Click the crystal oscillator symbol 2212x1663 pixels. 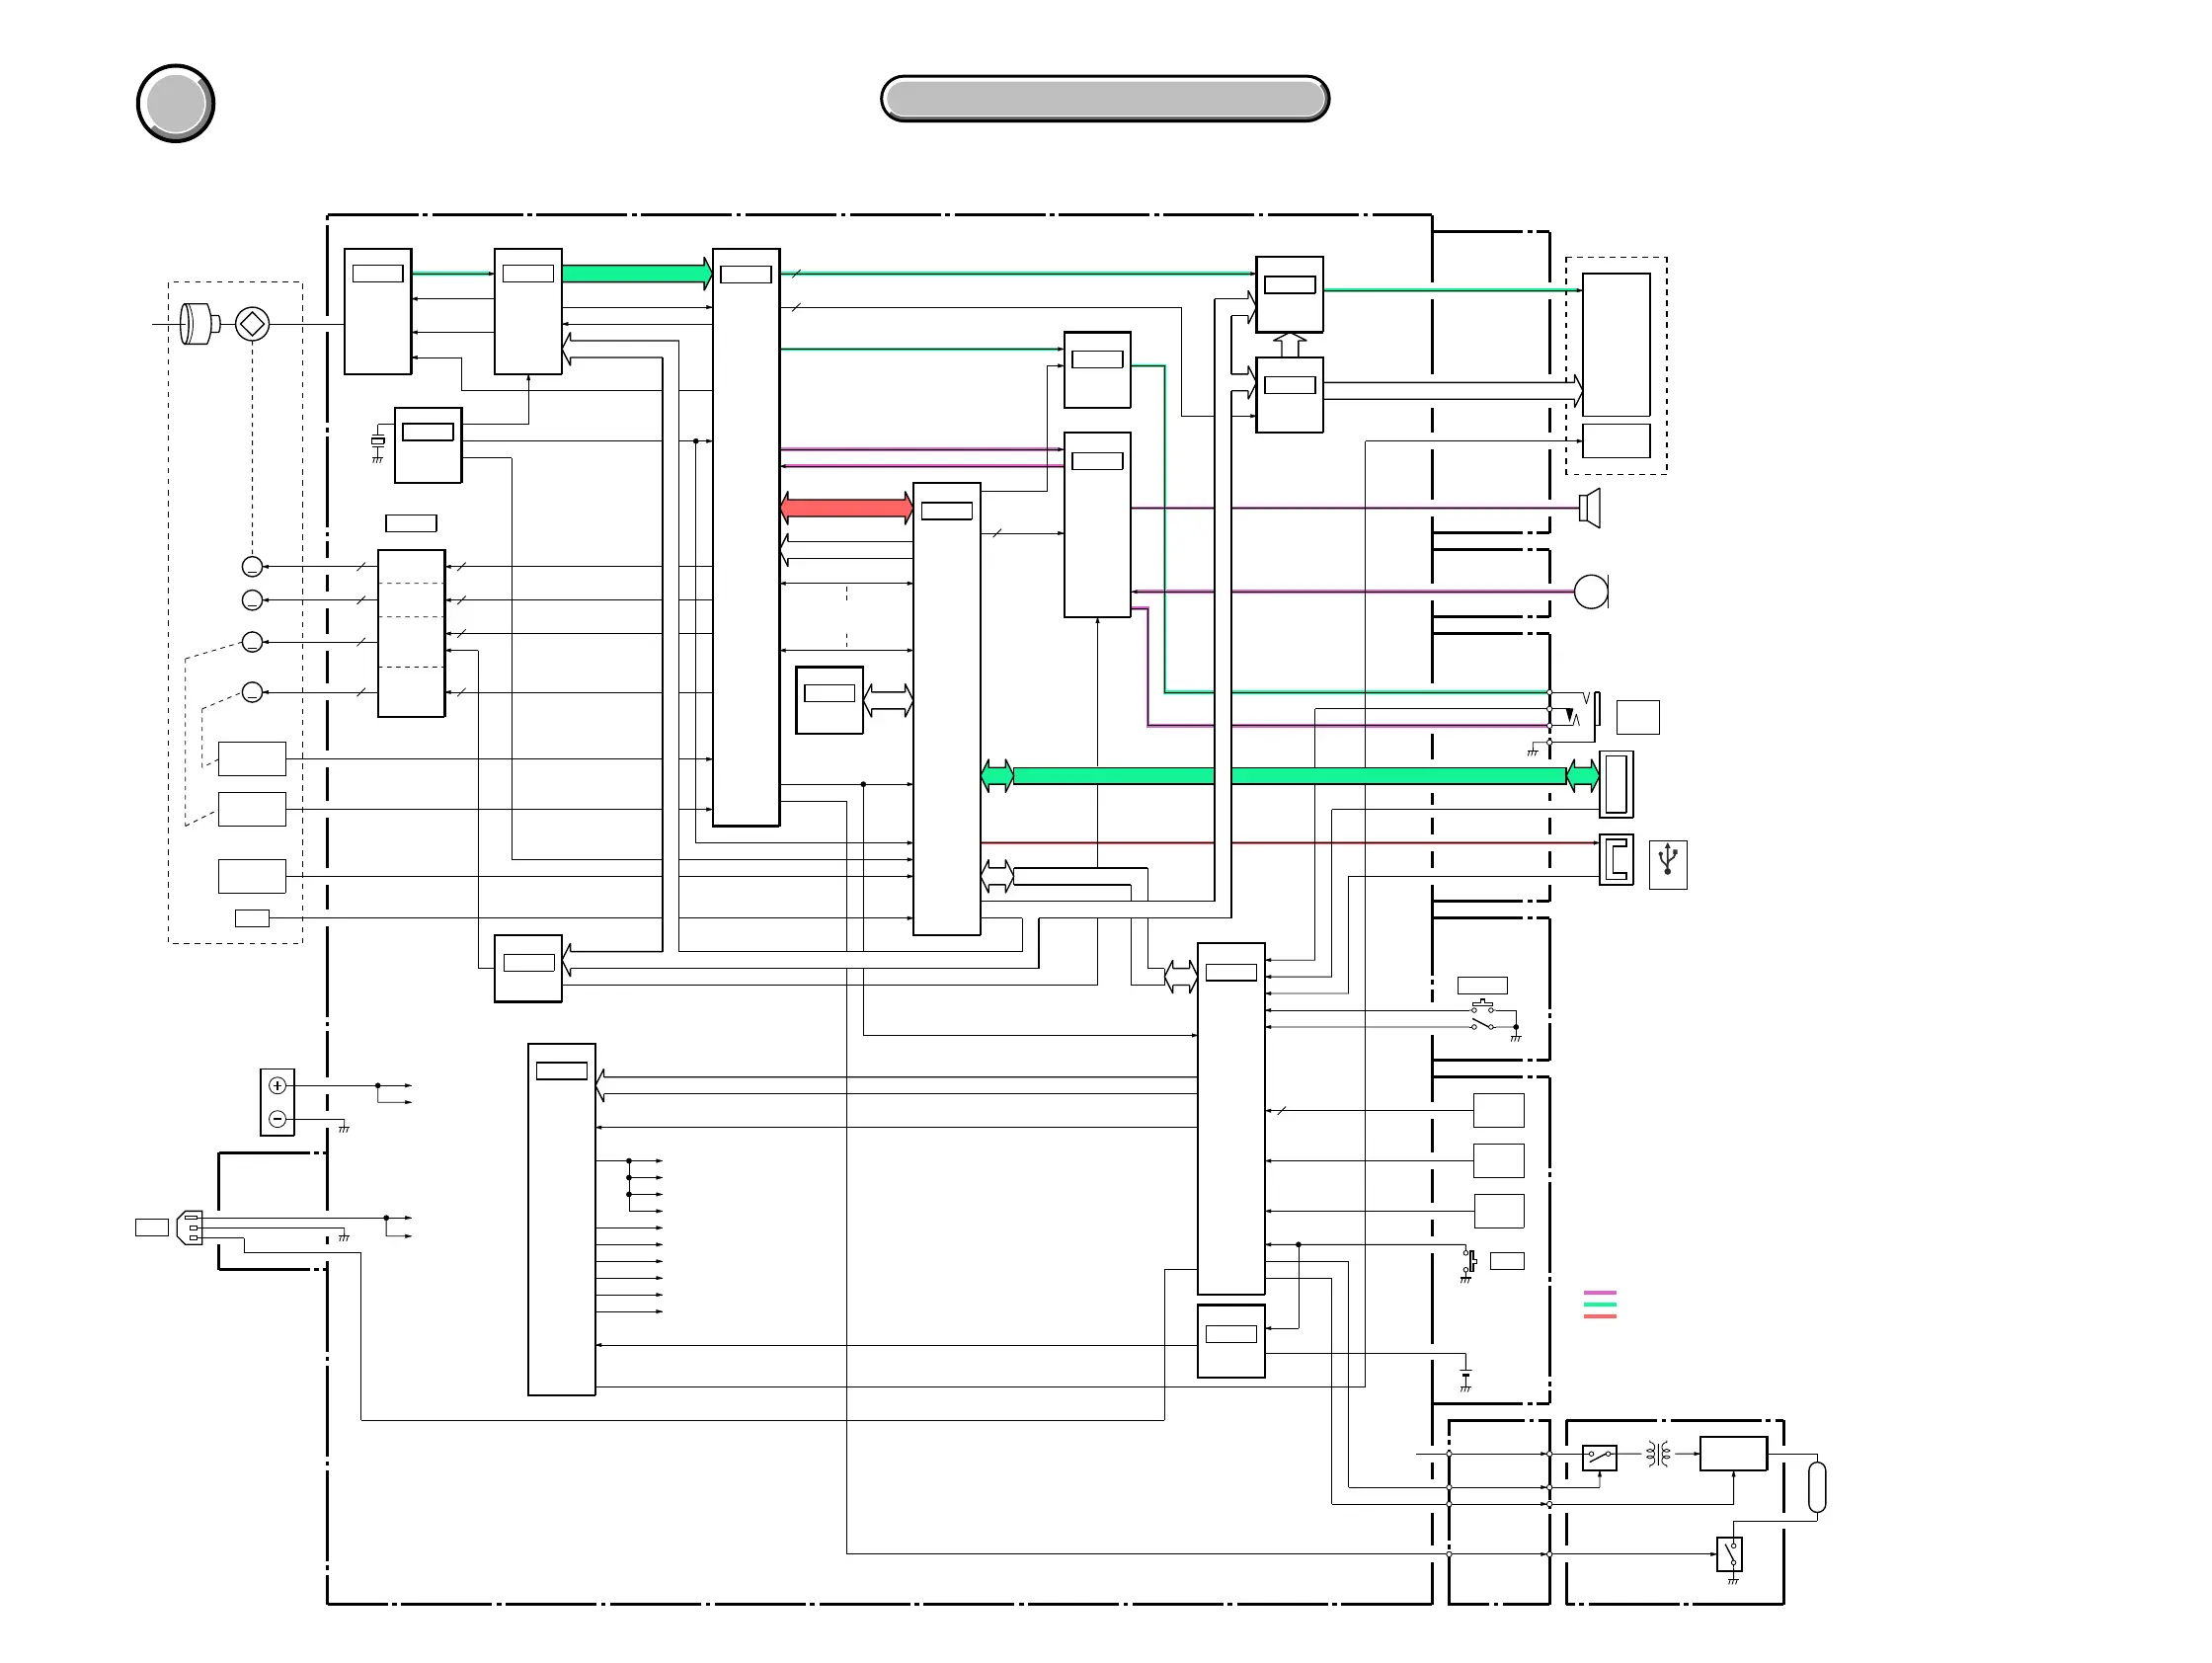377,441
